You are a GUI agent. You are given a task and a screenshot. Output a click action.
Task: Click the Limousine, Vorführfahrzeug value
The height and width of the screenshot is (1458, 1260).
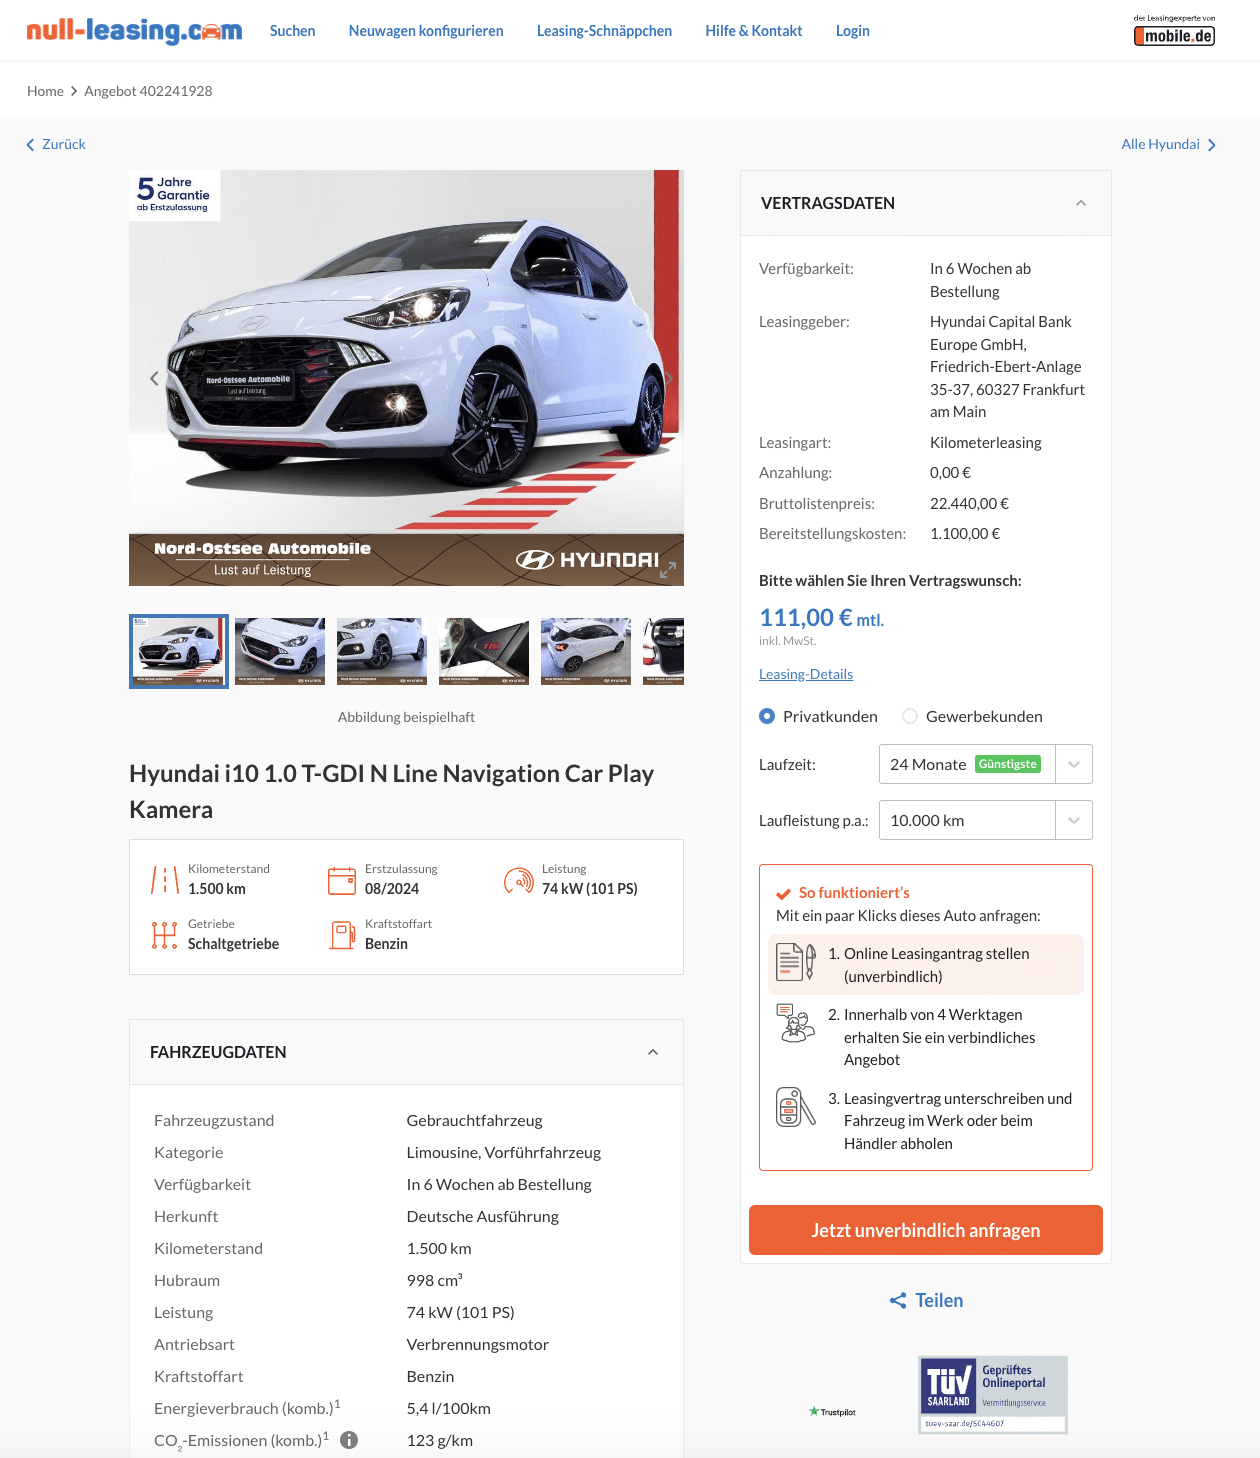[x=504, y=1152]
